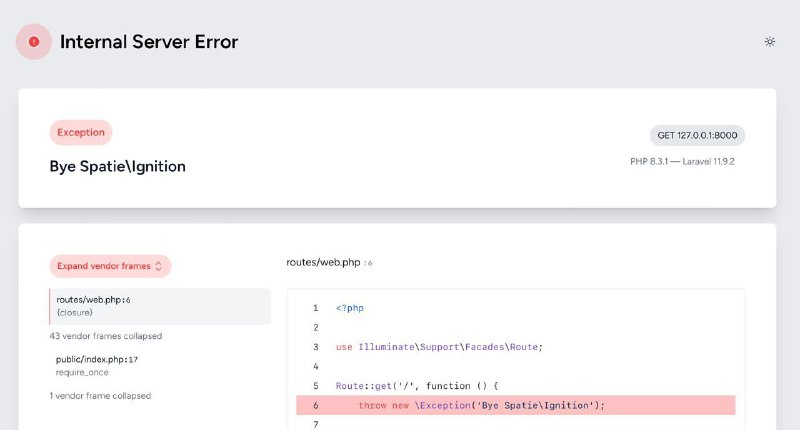Click the Exception badge label
Screen dimensions: 800x430
[x=81, y=133]
